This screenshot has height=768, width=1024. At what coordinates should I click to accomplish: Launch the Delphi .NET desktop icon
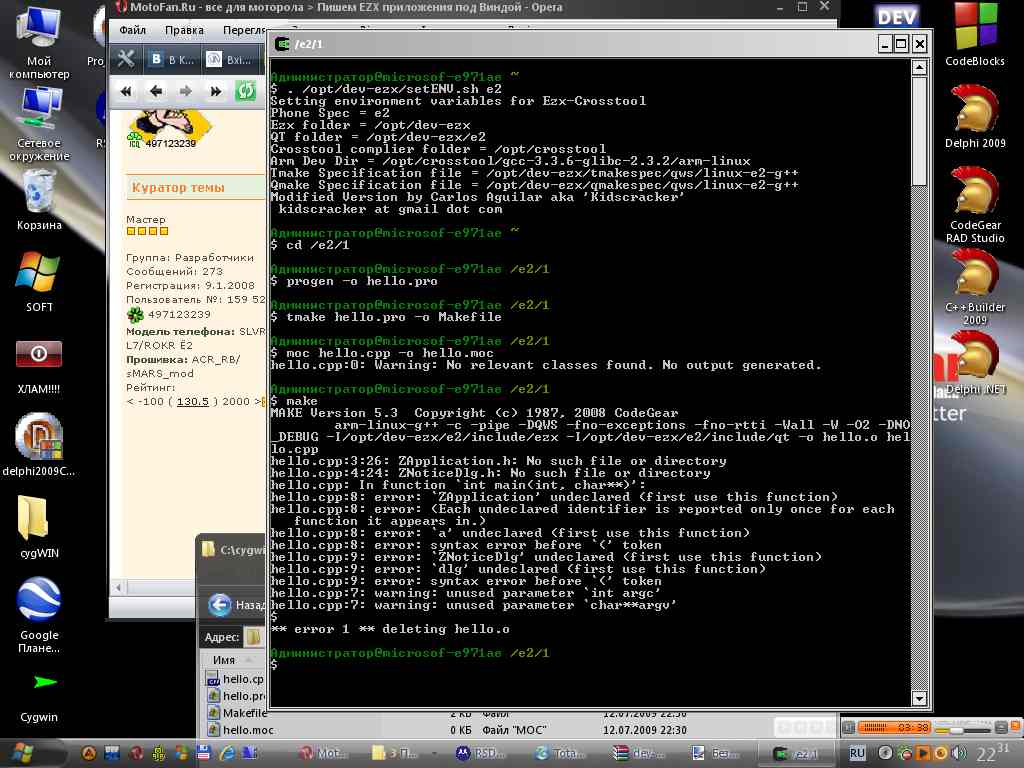[x=975, y=363]
